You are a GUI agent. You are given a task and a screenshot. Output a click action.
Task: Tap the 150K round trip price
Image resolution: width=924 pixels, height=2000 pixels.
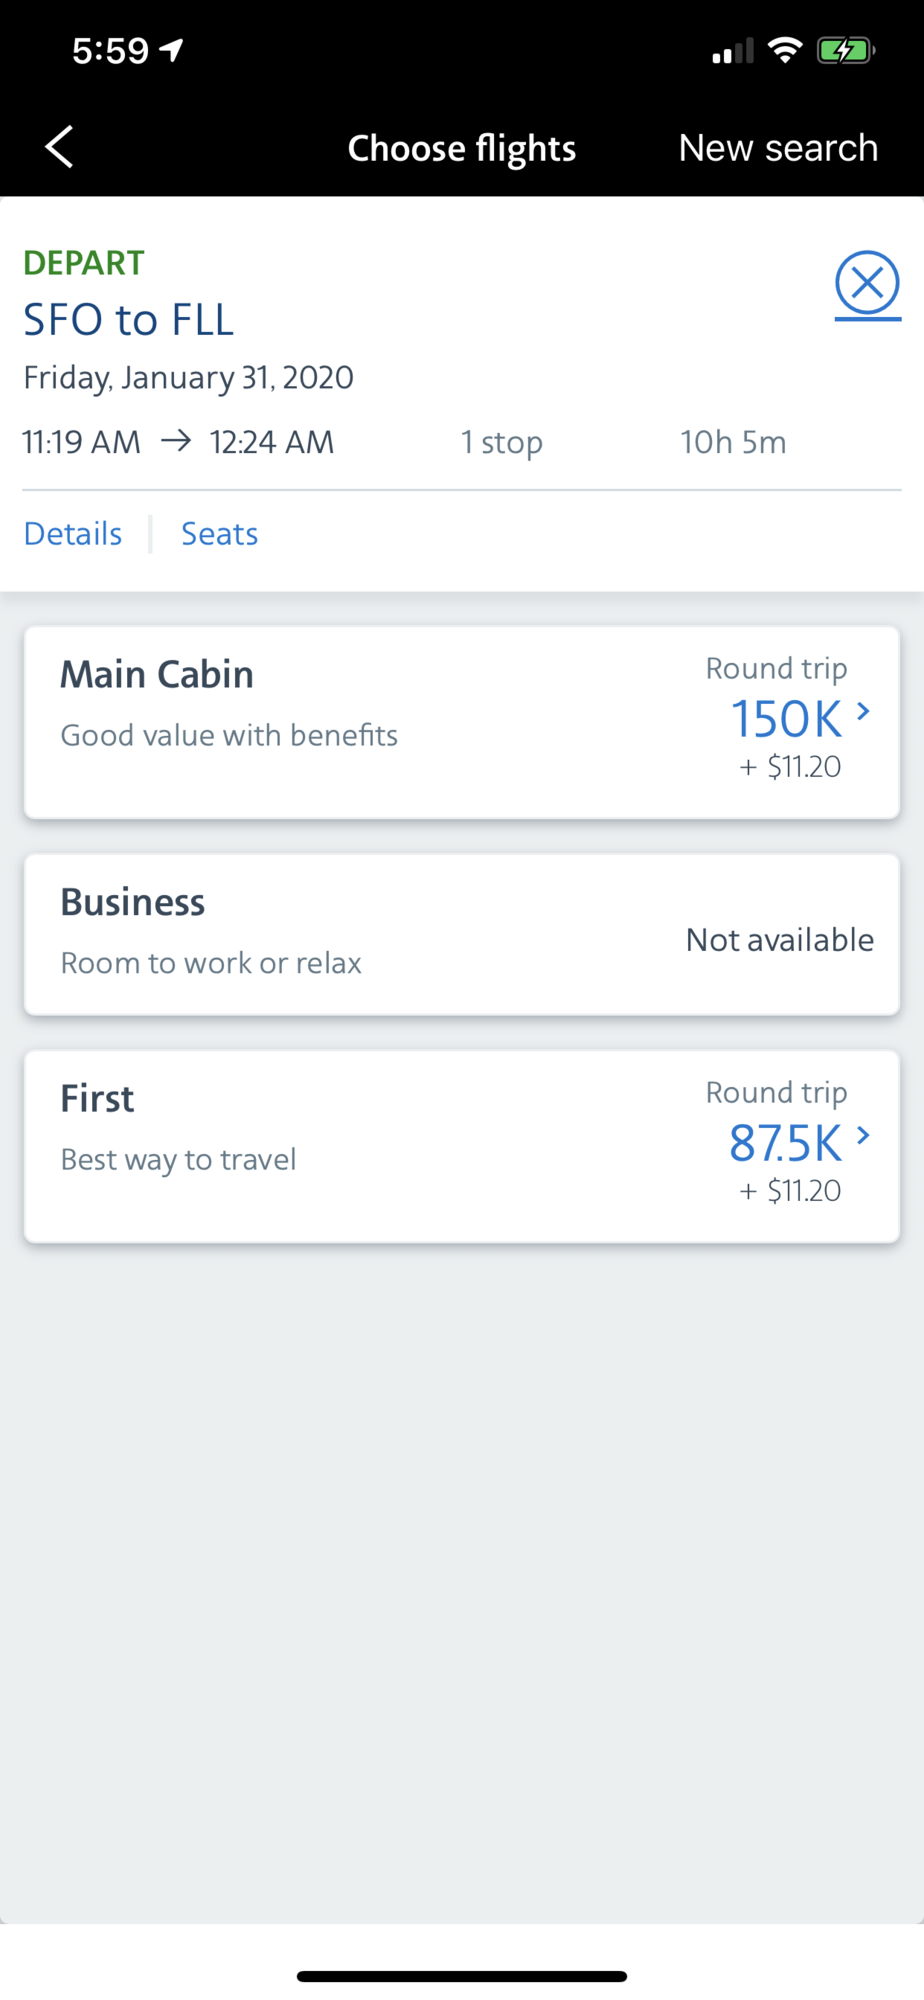pos(786,719)
